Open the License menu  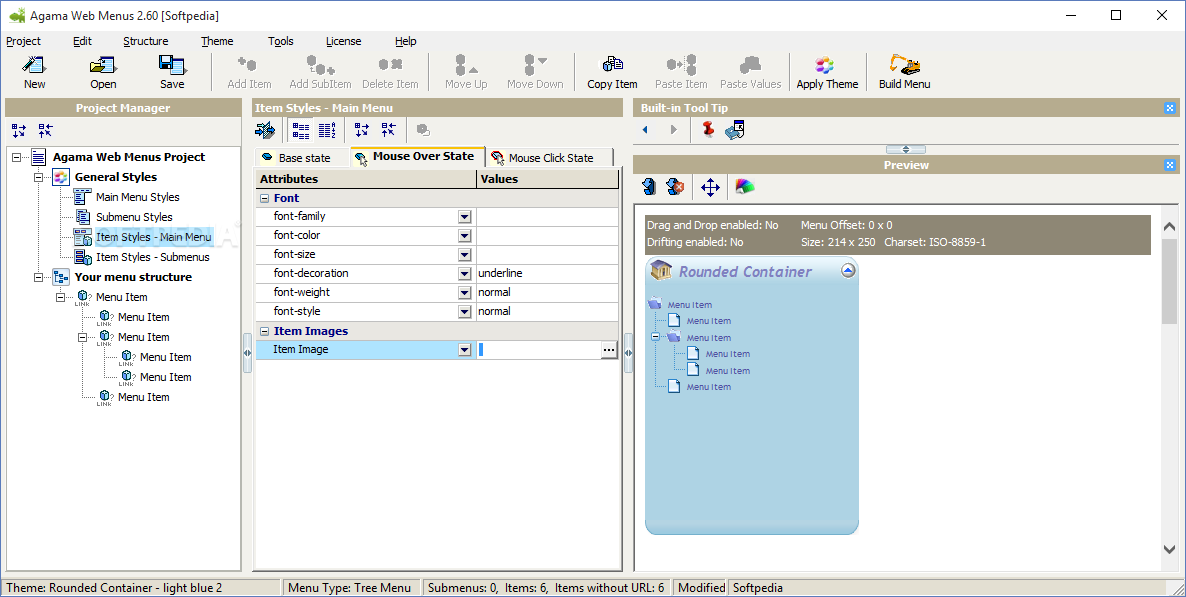click(x=343, y=41)
